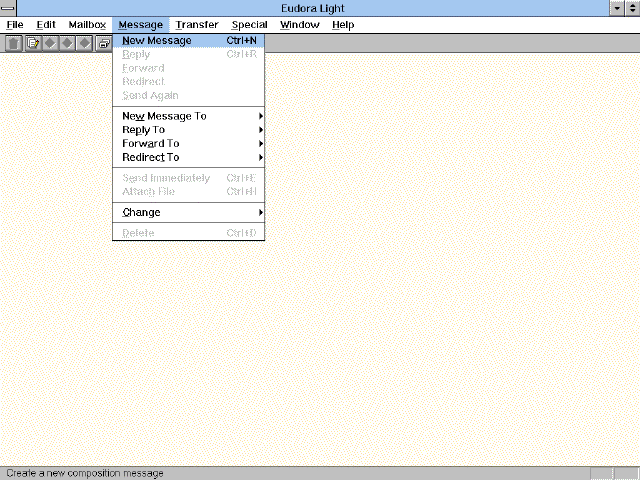
Task: Expand the Change submenu
Action: (189, 212)
